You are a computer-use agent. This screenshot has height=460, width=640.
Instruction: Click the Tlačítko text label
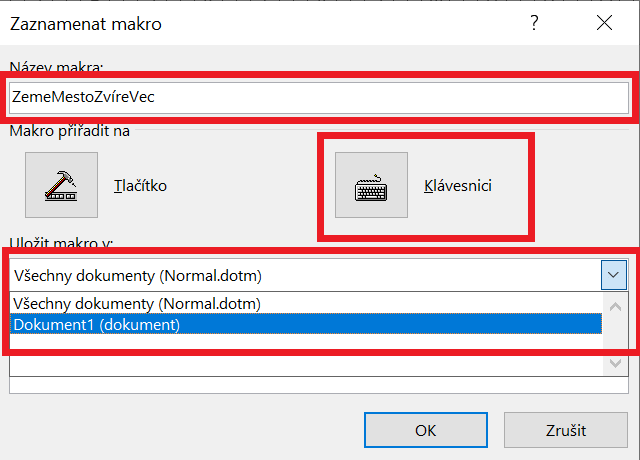(x=139, y=186)
